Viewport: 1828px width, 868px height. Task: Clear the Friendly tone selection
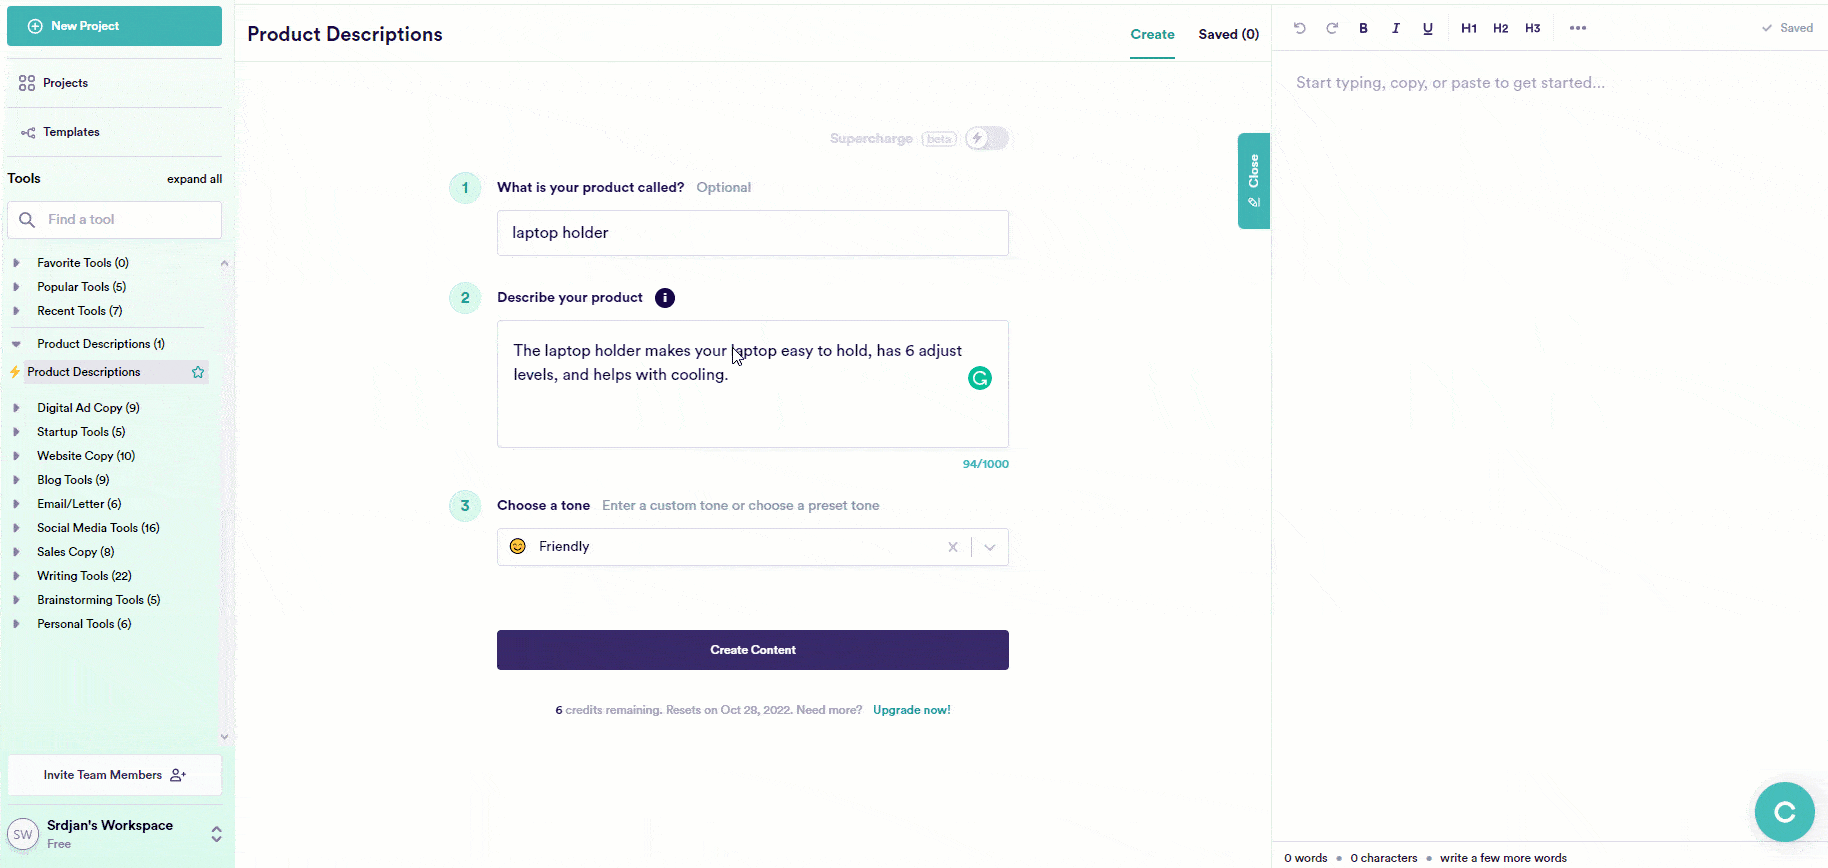point(953,547)
